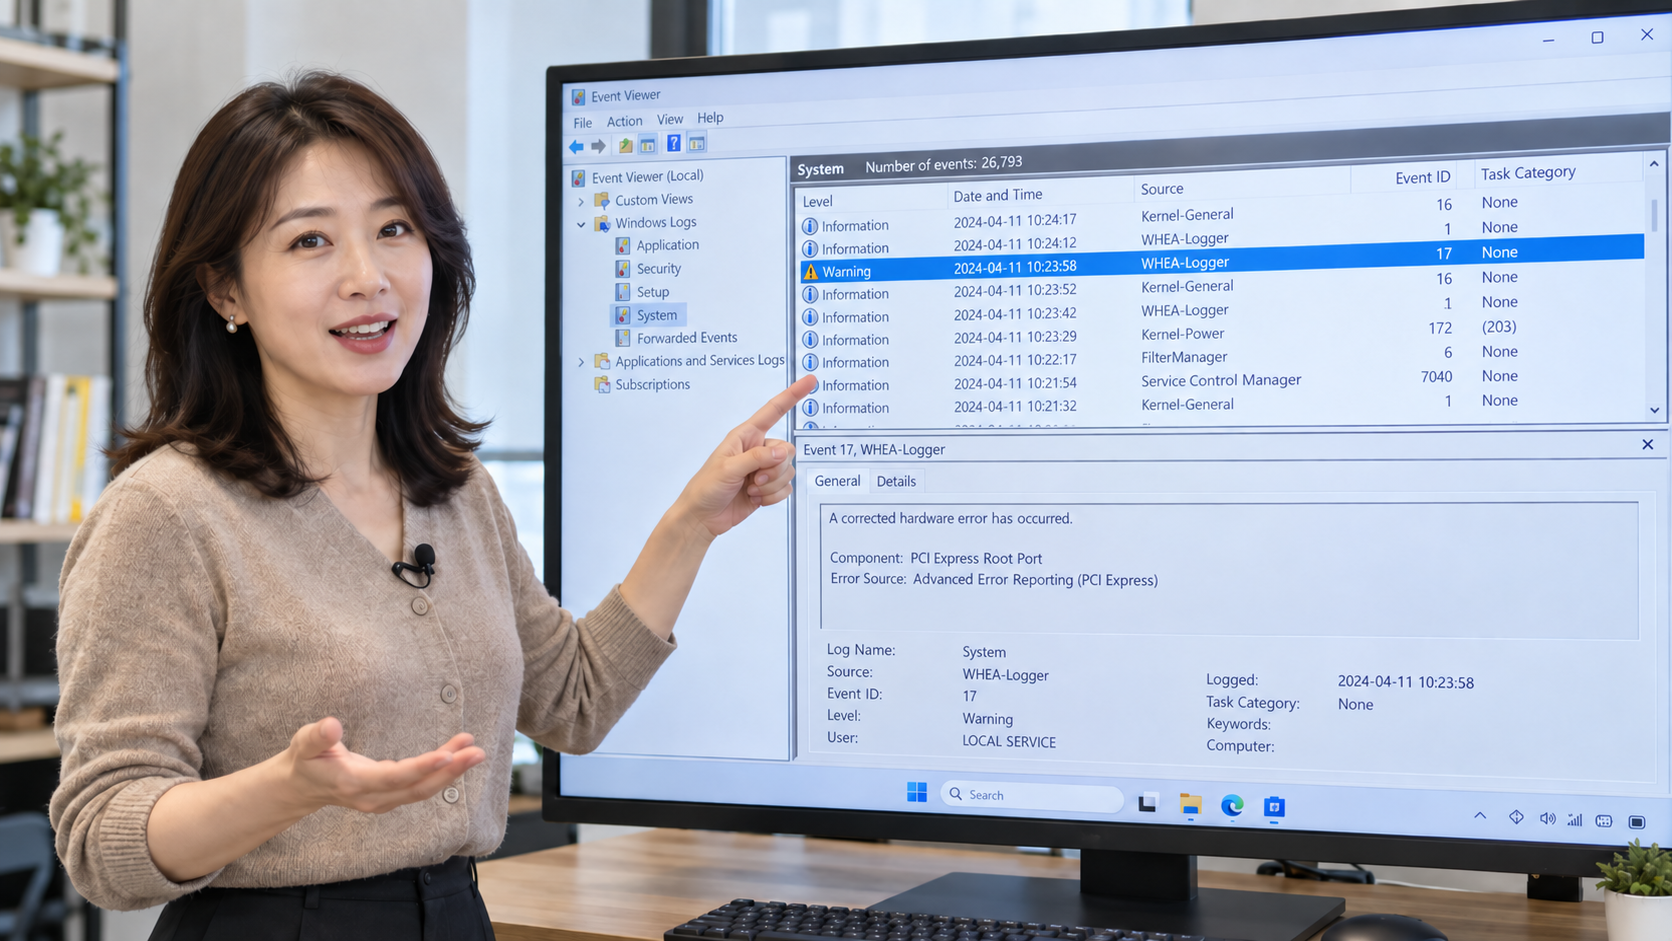Image resolution: width=1672 pixels, height=941 pixels.
Task: Switch to the Details tab
Action: point(896,481)
